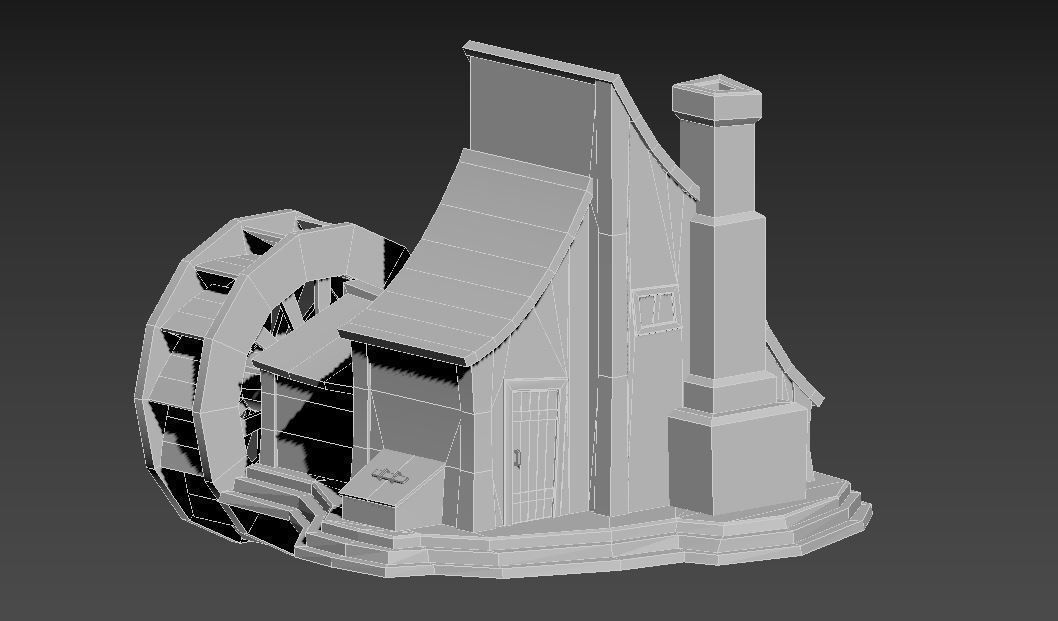Image resolution: width=1058 pixels, height=621 pixels.
Task: Click the door handle detail
Action: 517,460
